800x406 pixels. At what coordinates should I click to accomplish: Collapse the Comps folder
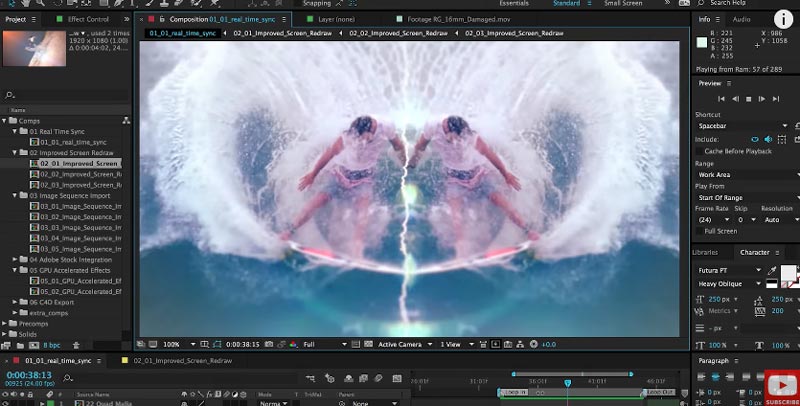[4, 121]
